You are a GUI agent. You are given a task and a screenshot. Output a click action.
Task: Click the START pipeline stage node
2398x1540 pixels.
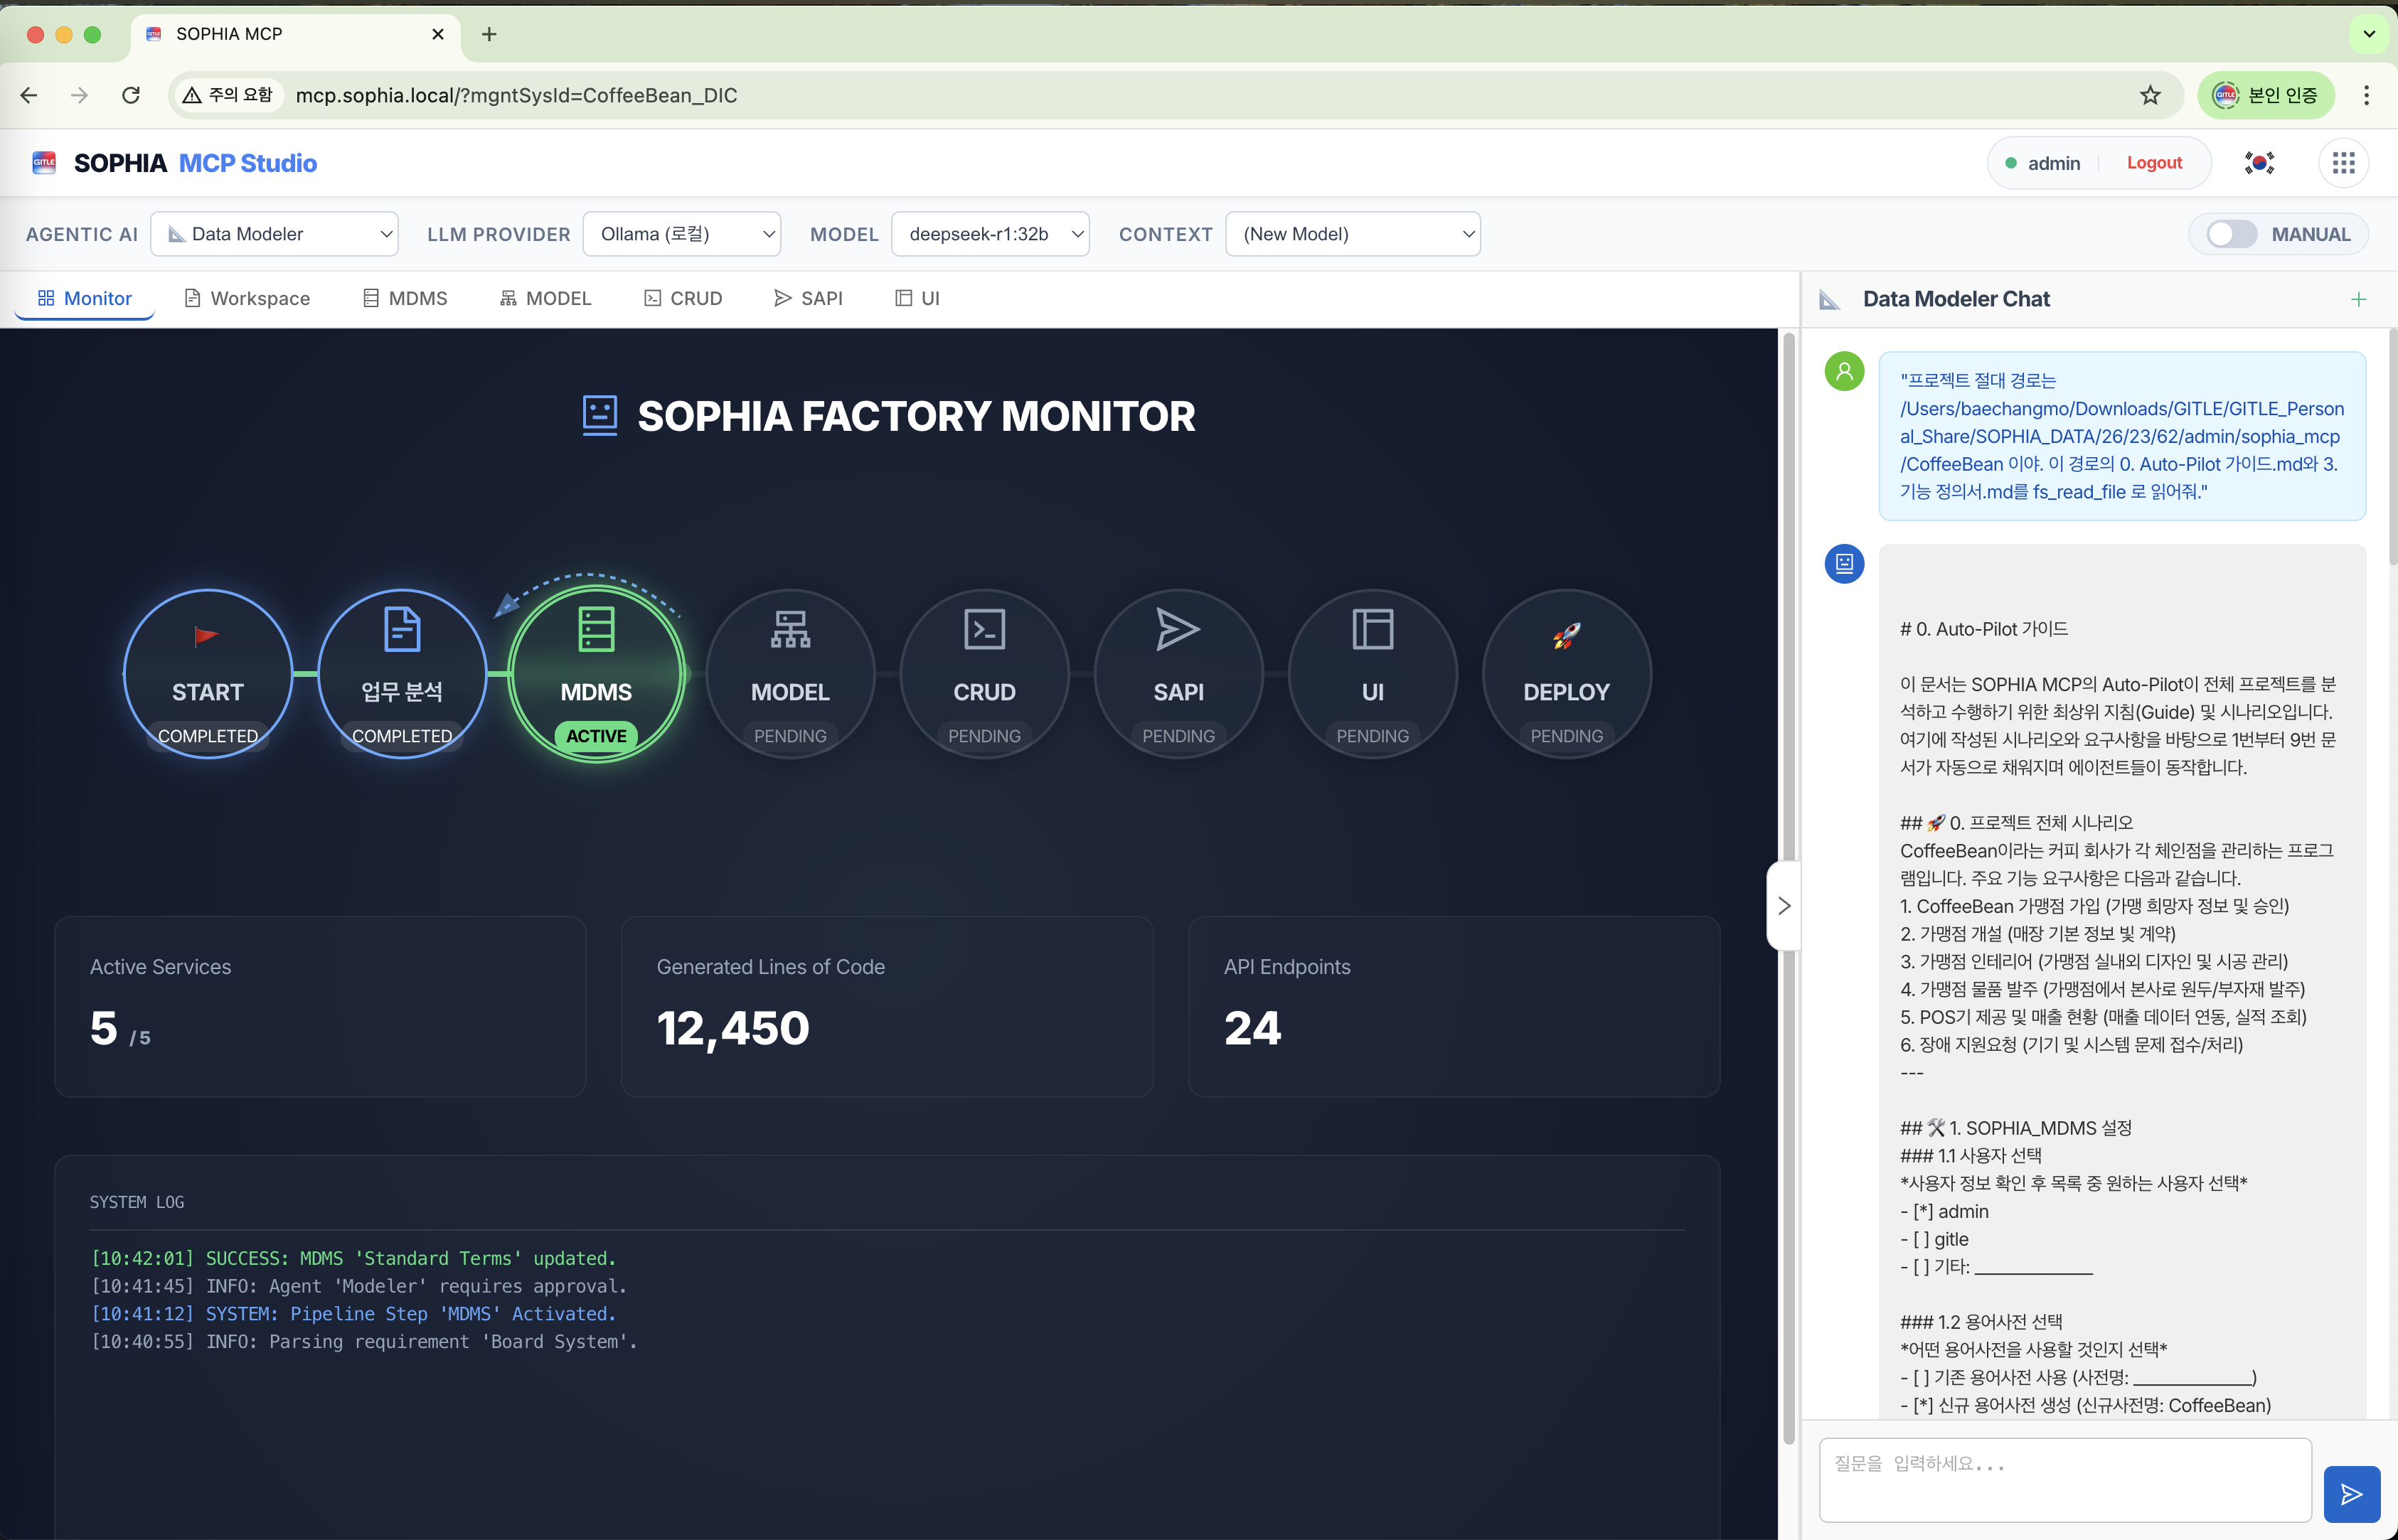pyautogui.click(x=208, y=673)
